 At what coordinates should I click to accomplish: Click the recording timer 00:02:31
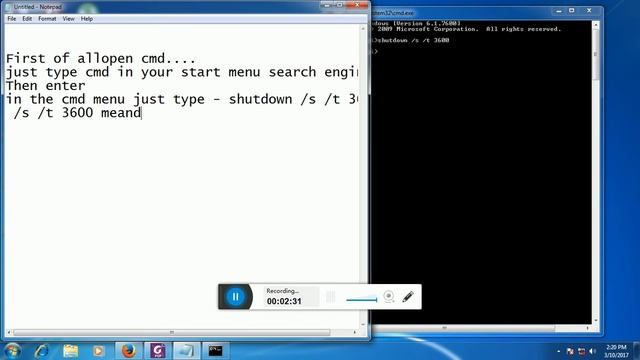coord(284,301)
